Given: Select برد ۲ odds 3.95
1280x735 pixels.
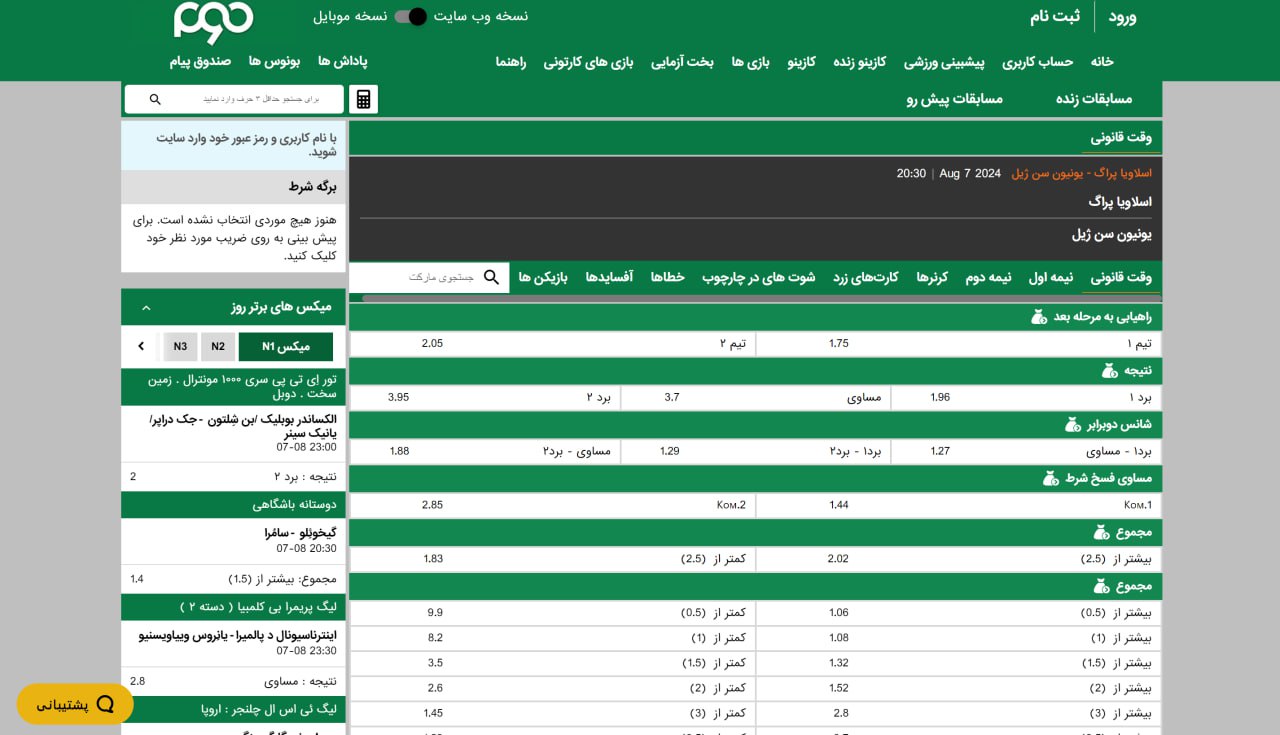Looking at the screenshot, I should coord(485,397).
